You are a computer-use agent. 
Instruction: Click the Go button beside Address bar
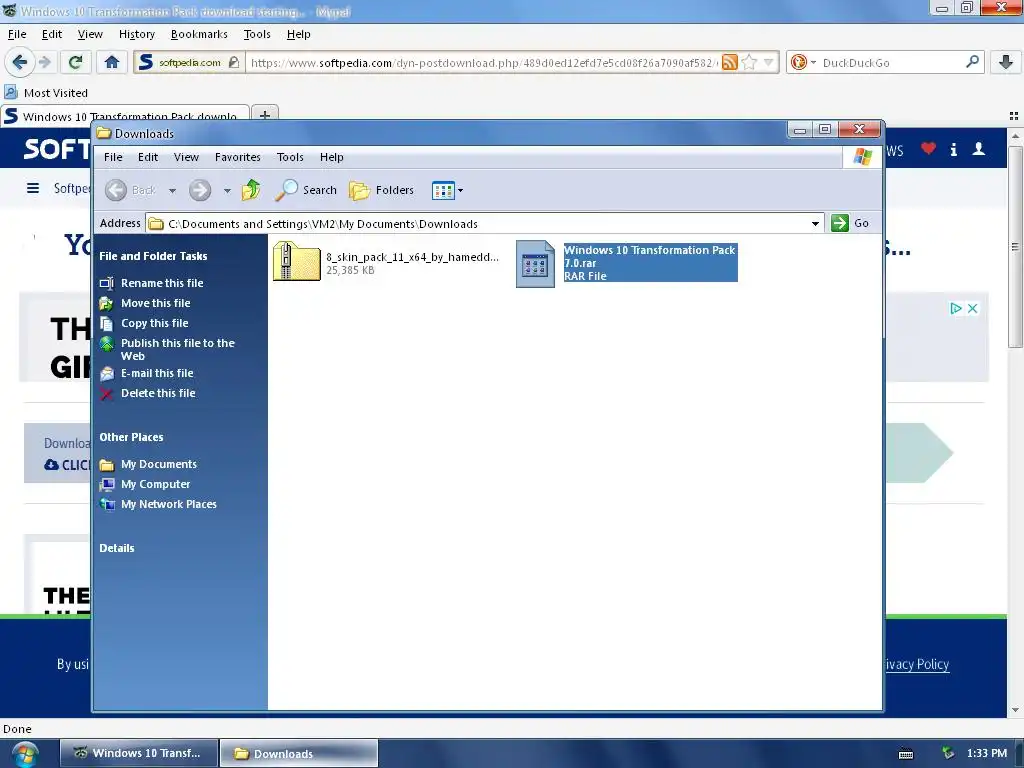pyautogui.click(x=850, y=223)
